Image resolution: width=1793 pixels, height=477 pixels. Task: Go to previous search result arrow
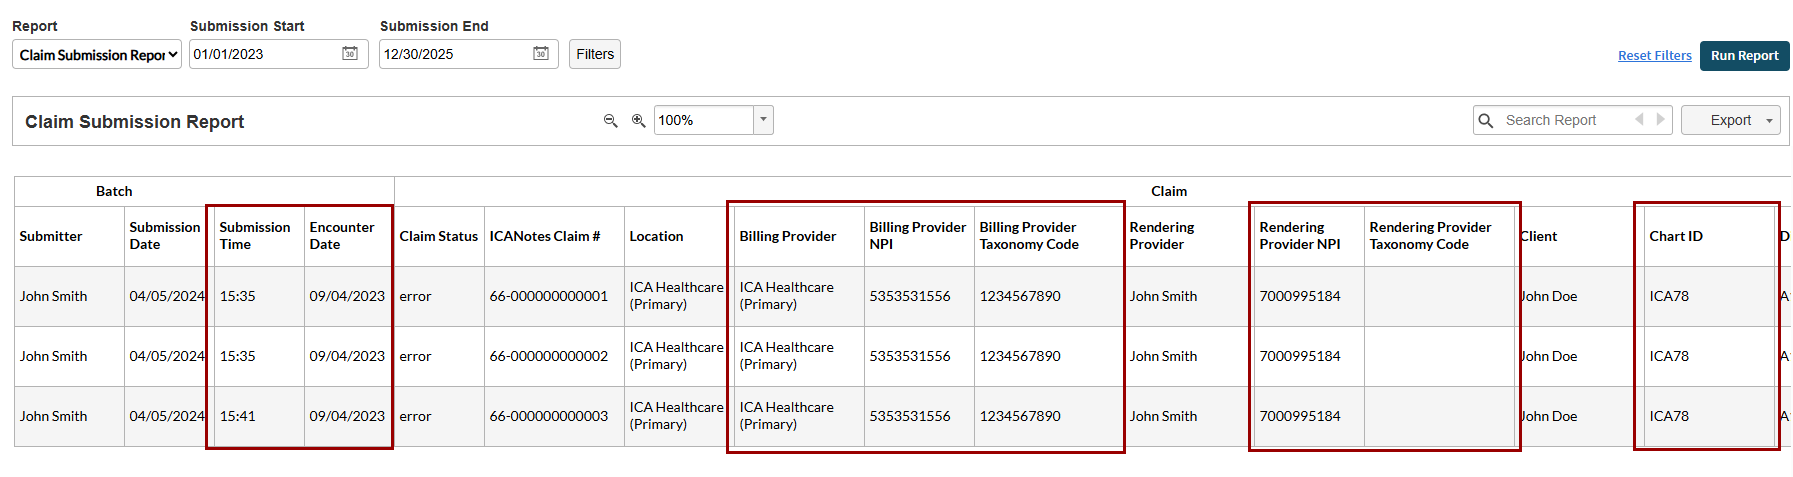(1639, 120)
